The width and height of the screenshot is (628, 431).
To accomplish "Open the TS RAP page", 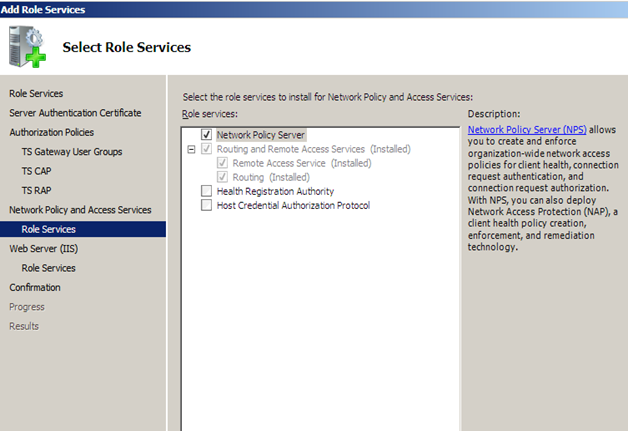I will (x=37, y=190).
